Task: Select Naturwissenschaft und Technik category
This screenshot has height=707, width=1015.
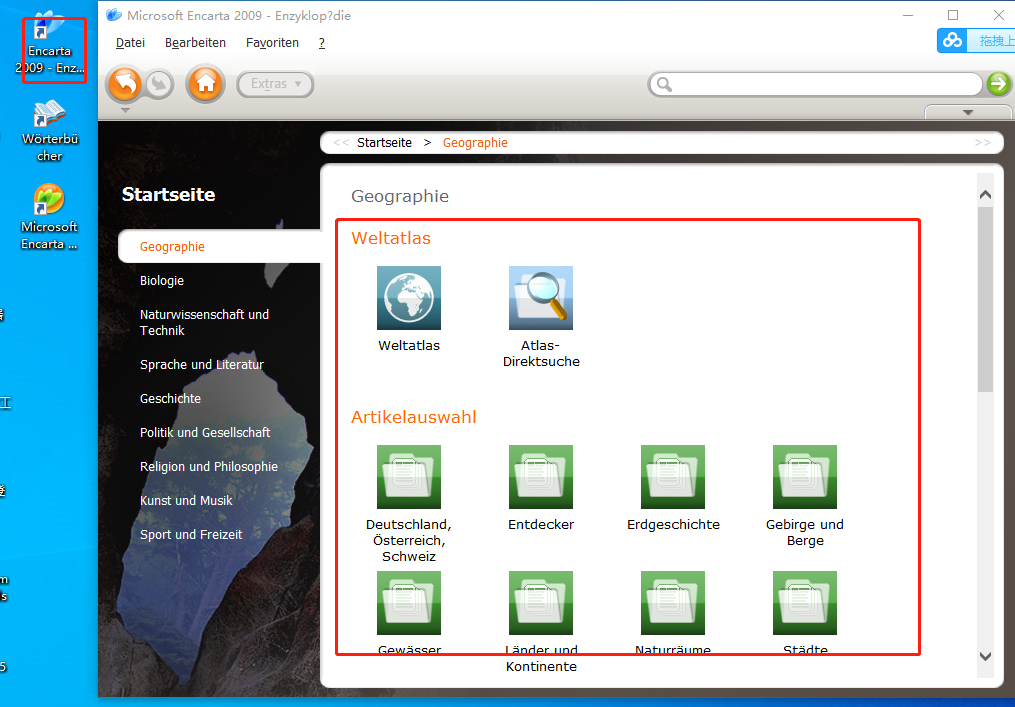Action: click(205, 322)
